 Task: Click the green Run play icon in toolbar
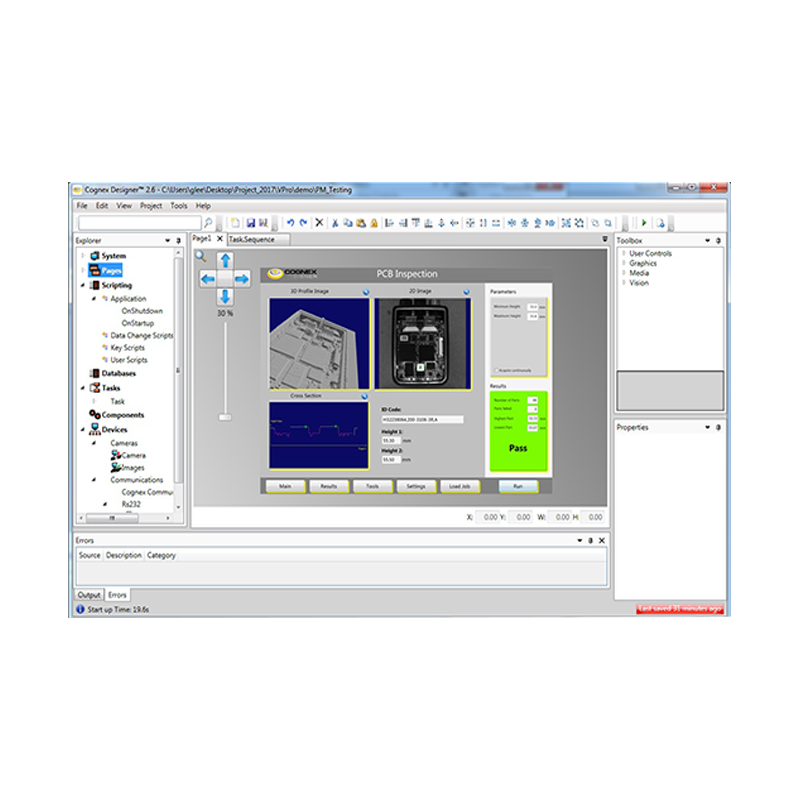pyautogui.click(x=644, y=223)
